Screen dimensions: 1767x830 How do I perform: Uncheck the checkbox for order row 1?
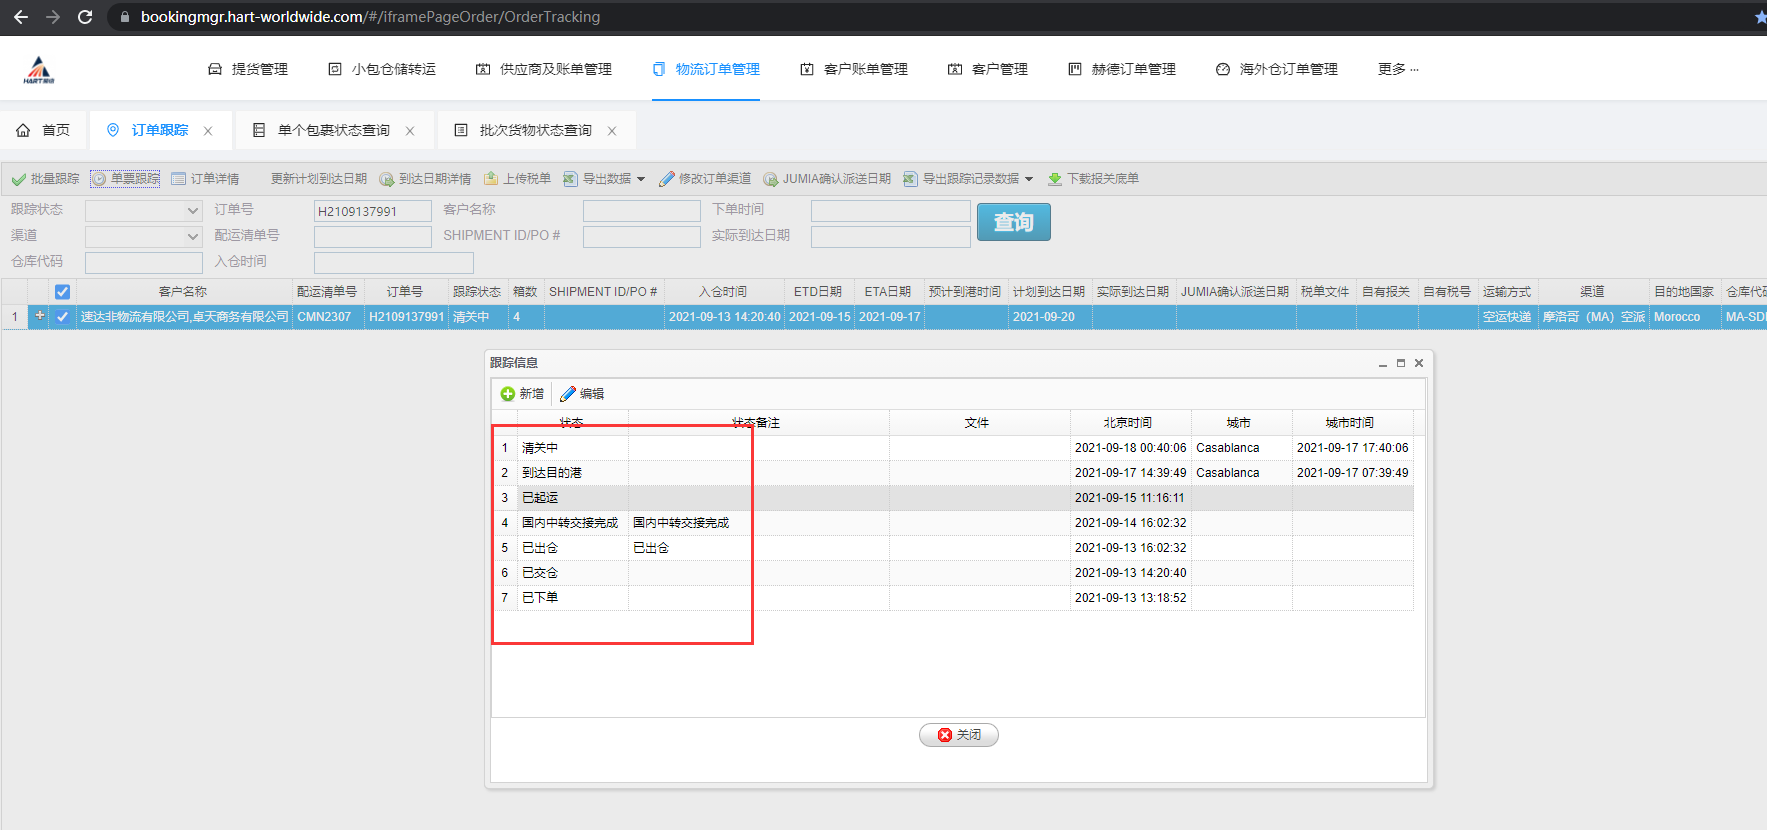coord(62,317)
